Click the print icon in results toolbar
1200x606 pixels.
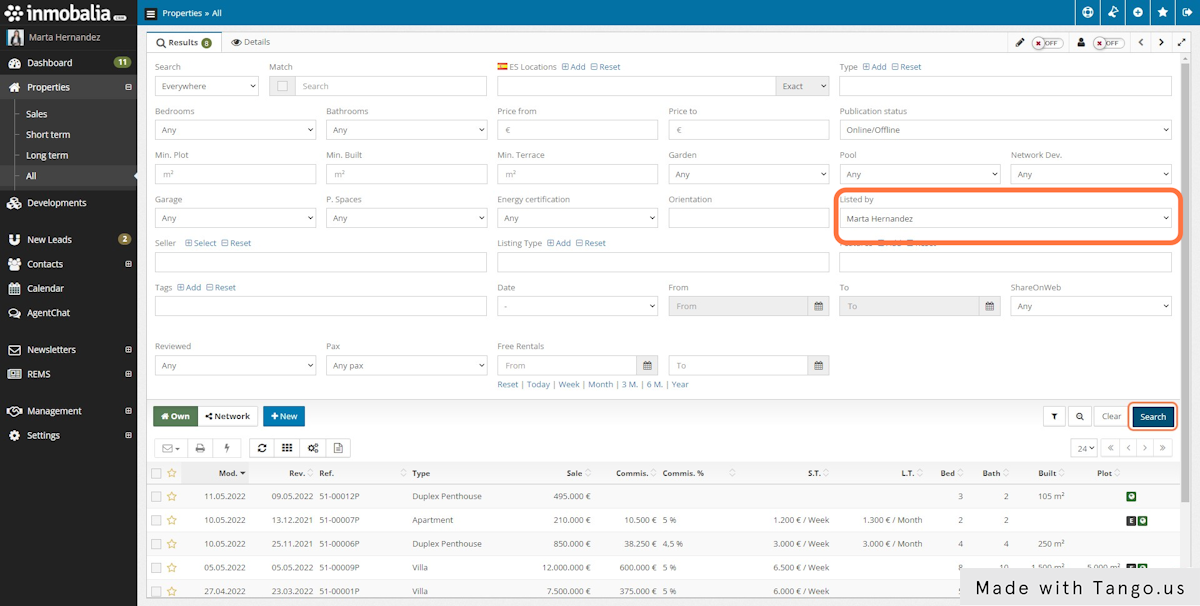pyautogui.click(x=200, y=448)
